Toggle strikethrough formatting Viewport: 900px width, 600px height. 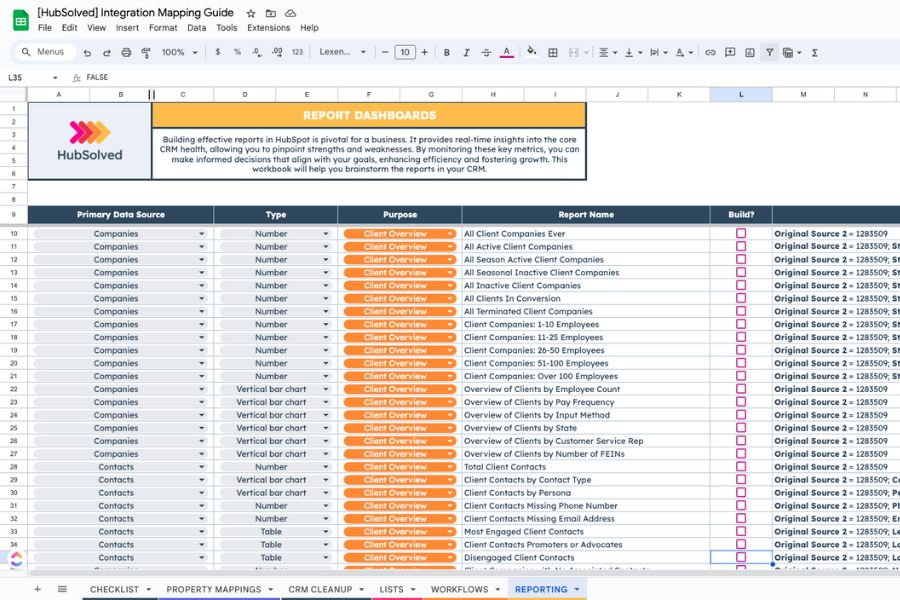point(486,52)
